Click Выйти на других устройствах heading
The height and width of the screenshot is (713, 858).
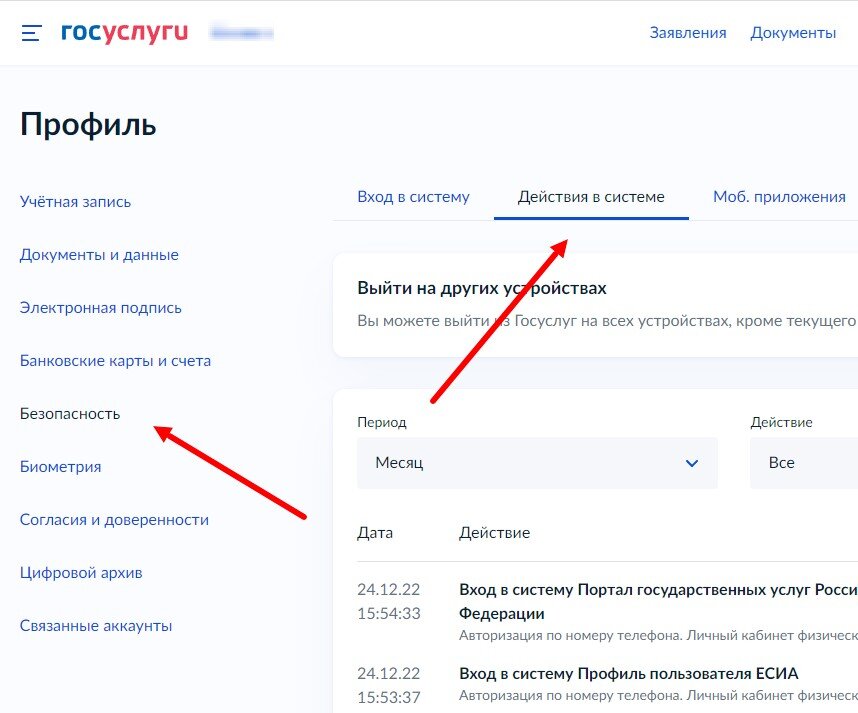click(x=482, y=288)
